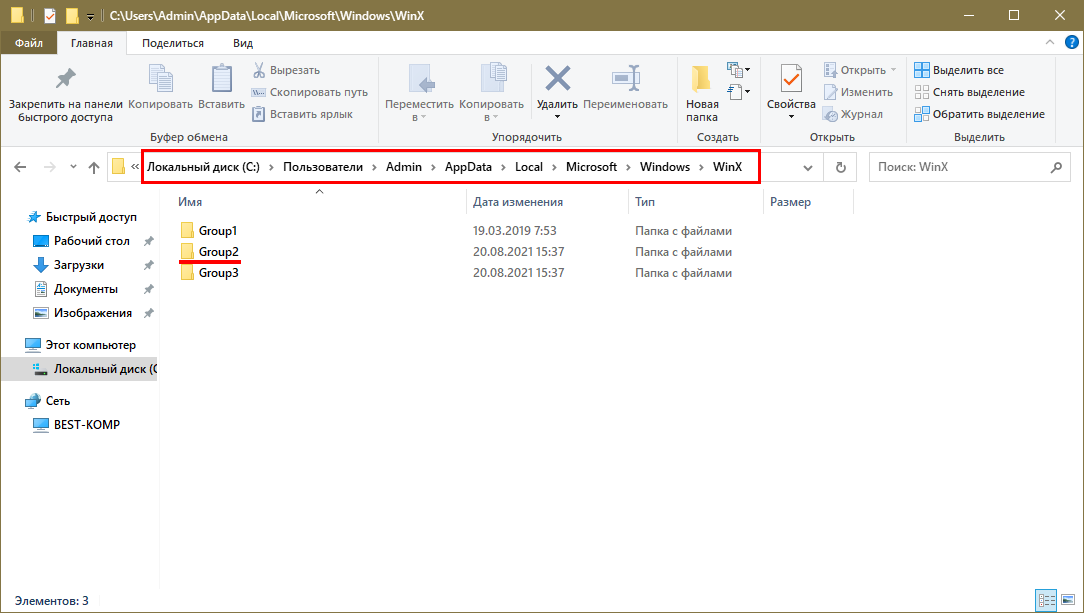Open the Файл (File) menu
This screenshot has height=613, width=1084.
(28, 43)
